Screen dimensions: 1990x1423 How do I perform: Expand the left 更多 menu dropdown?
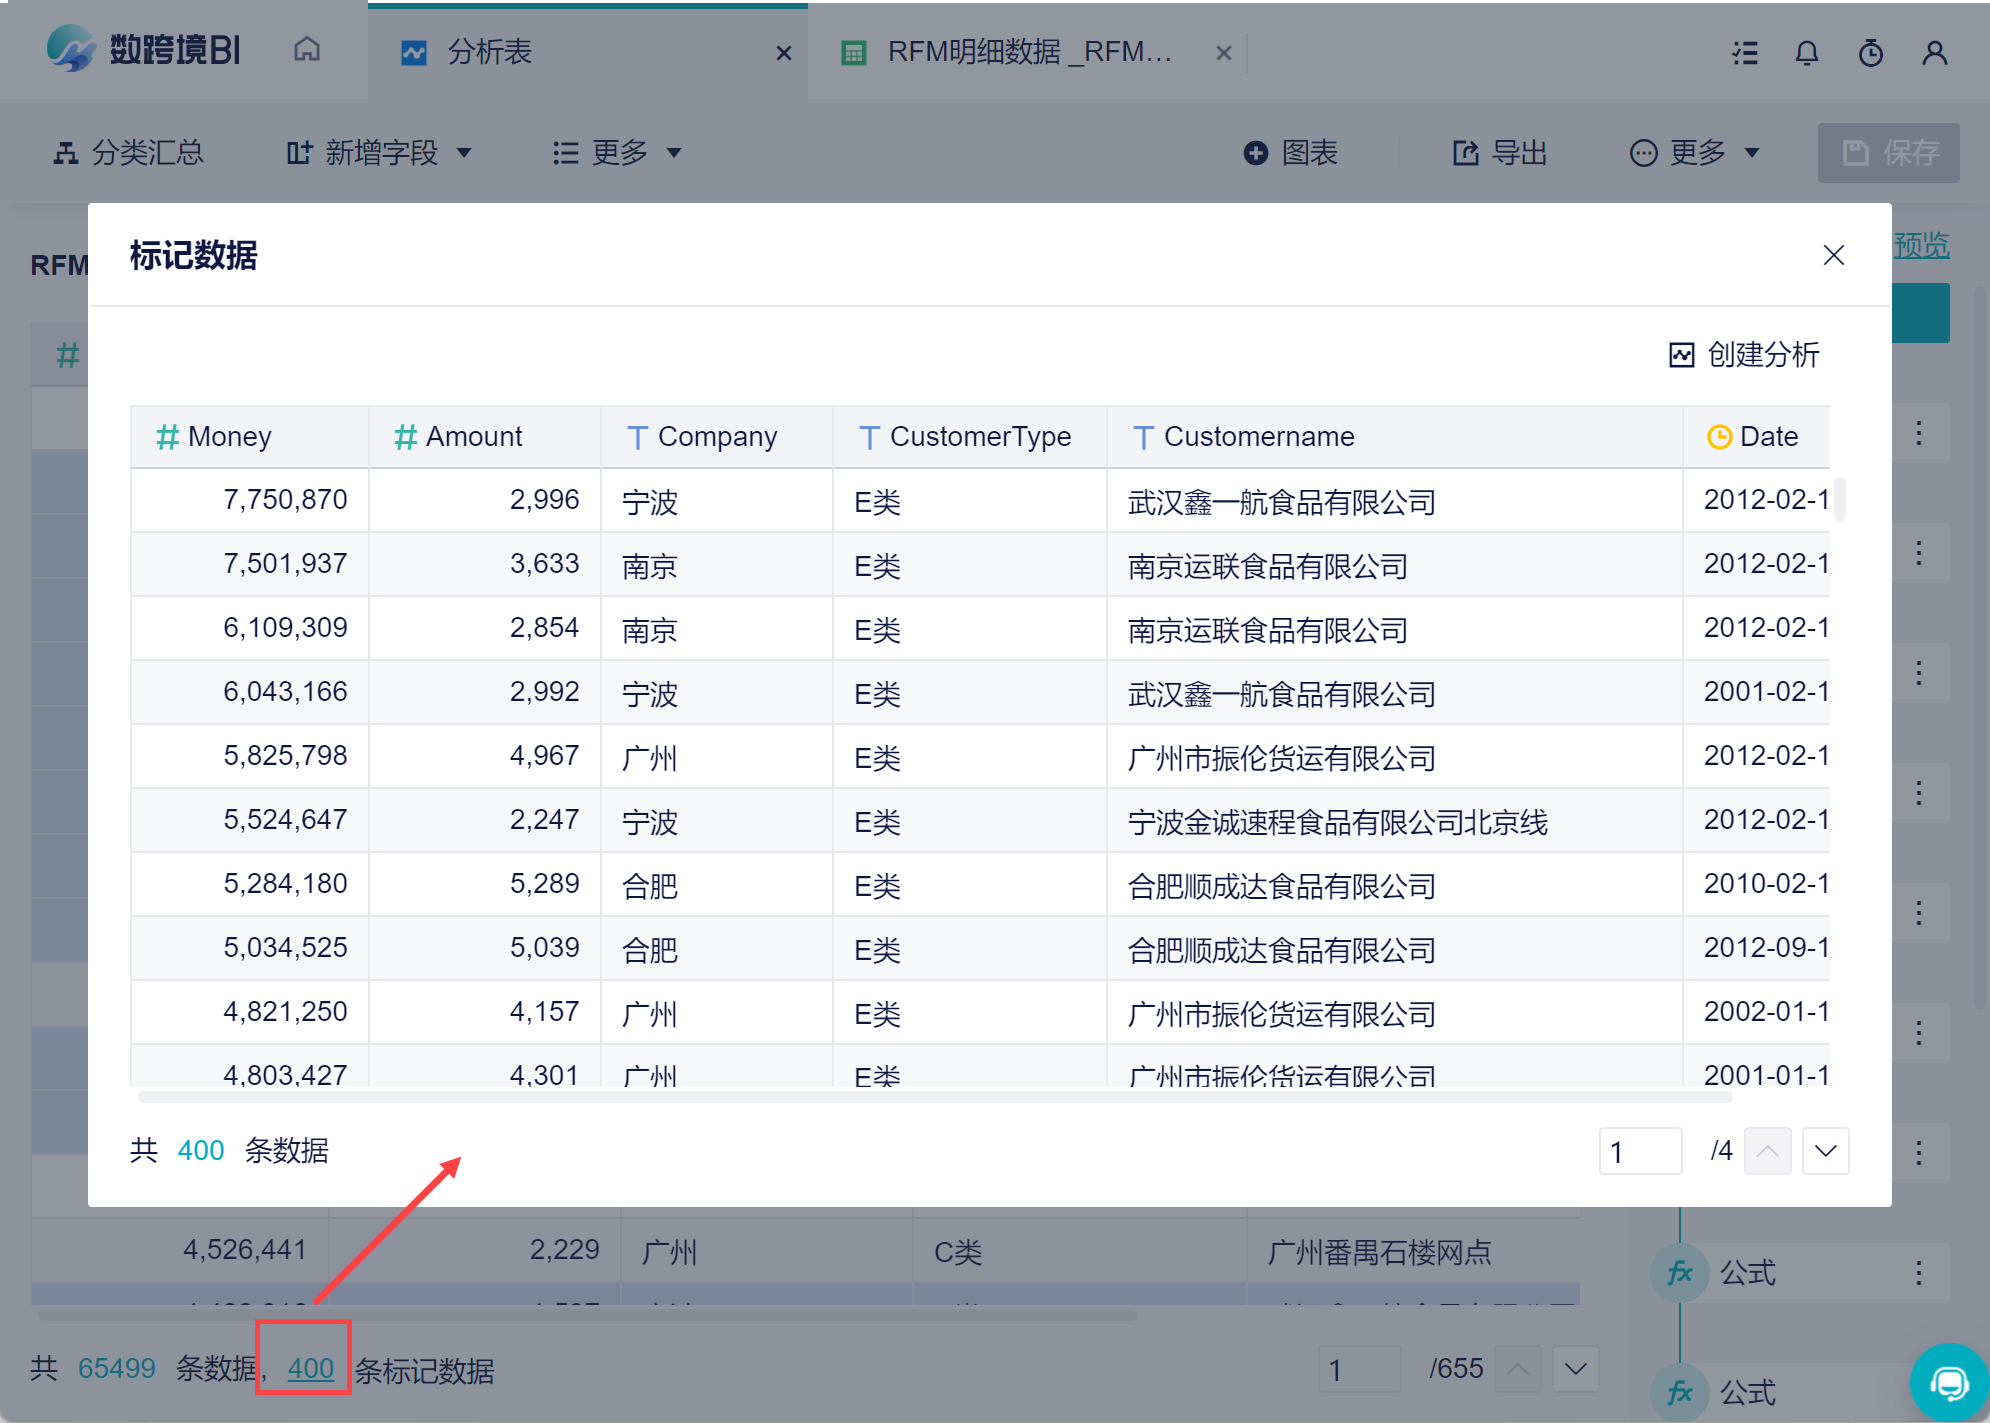tap(617, 153)
